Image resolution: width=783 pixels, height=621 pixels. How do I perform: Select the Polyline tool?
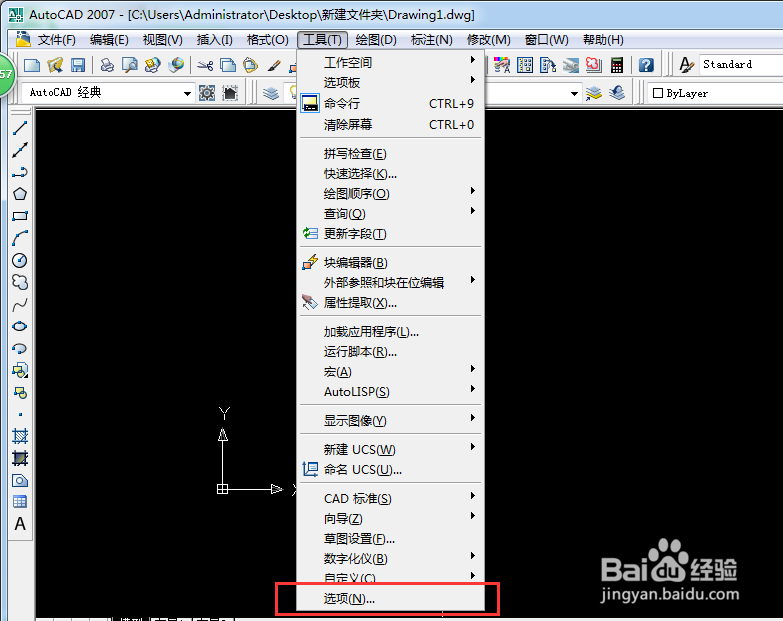pos(20,172)
